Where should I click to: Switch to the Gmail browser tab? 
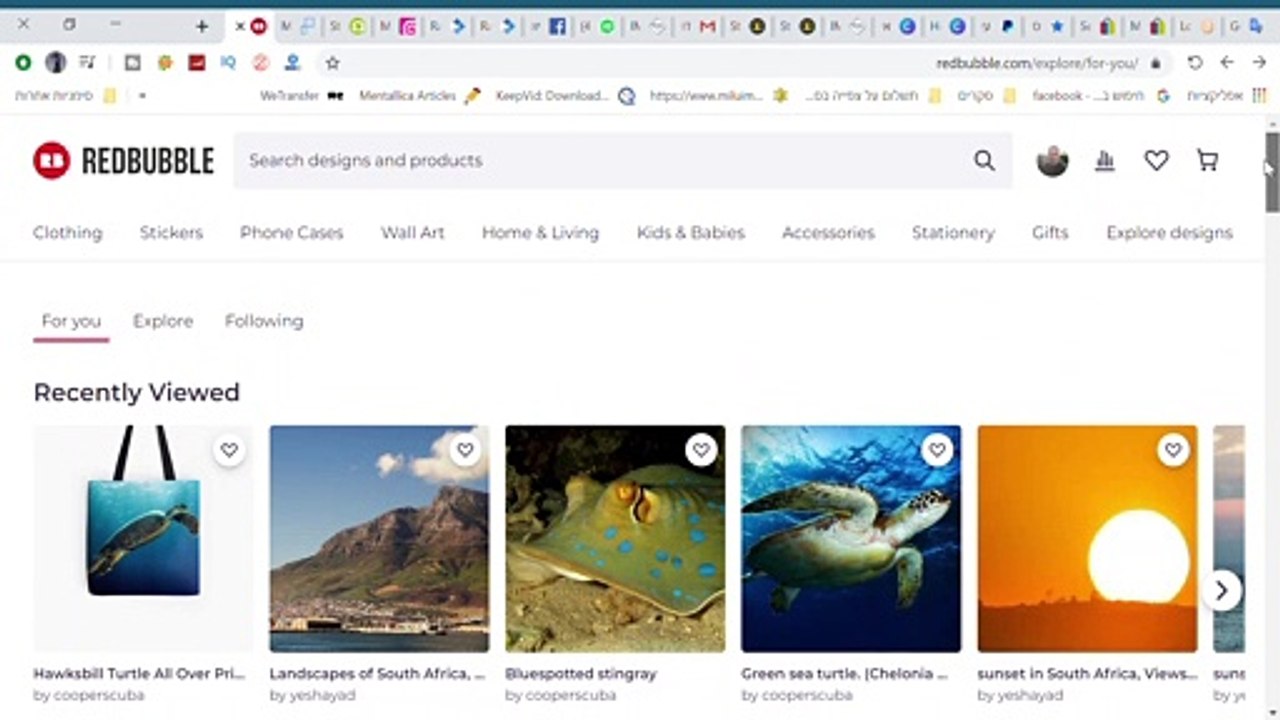708,27
